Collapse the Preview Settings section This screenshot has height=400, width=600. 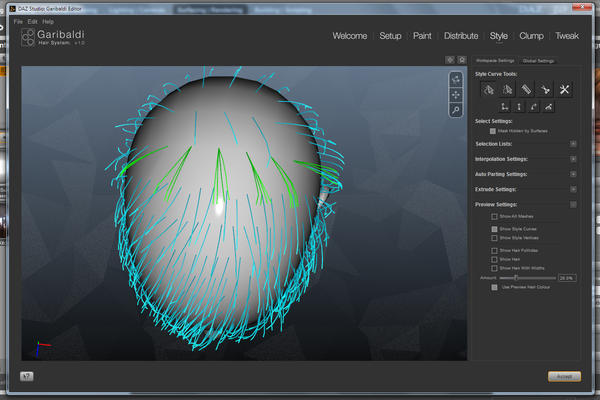[x=573, y=204]
